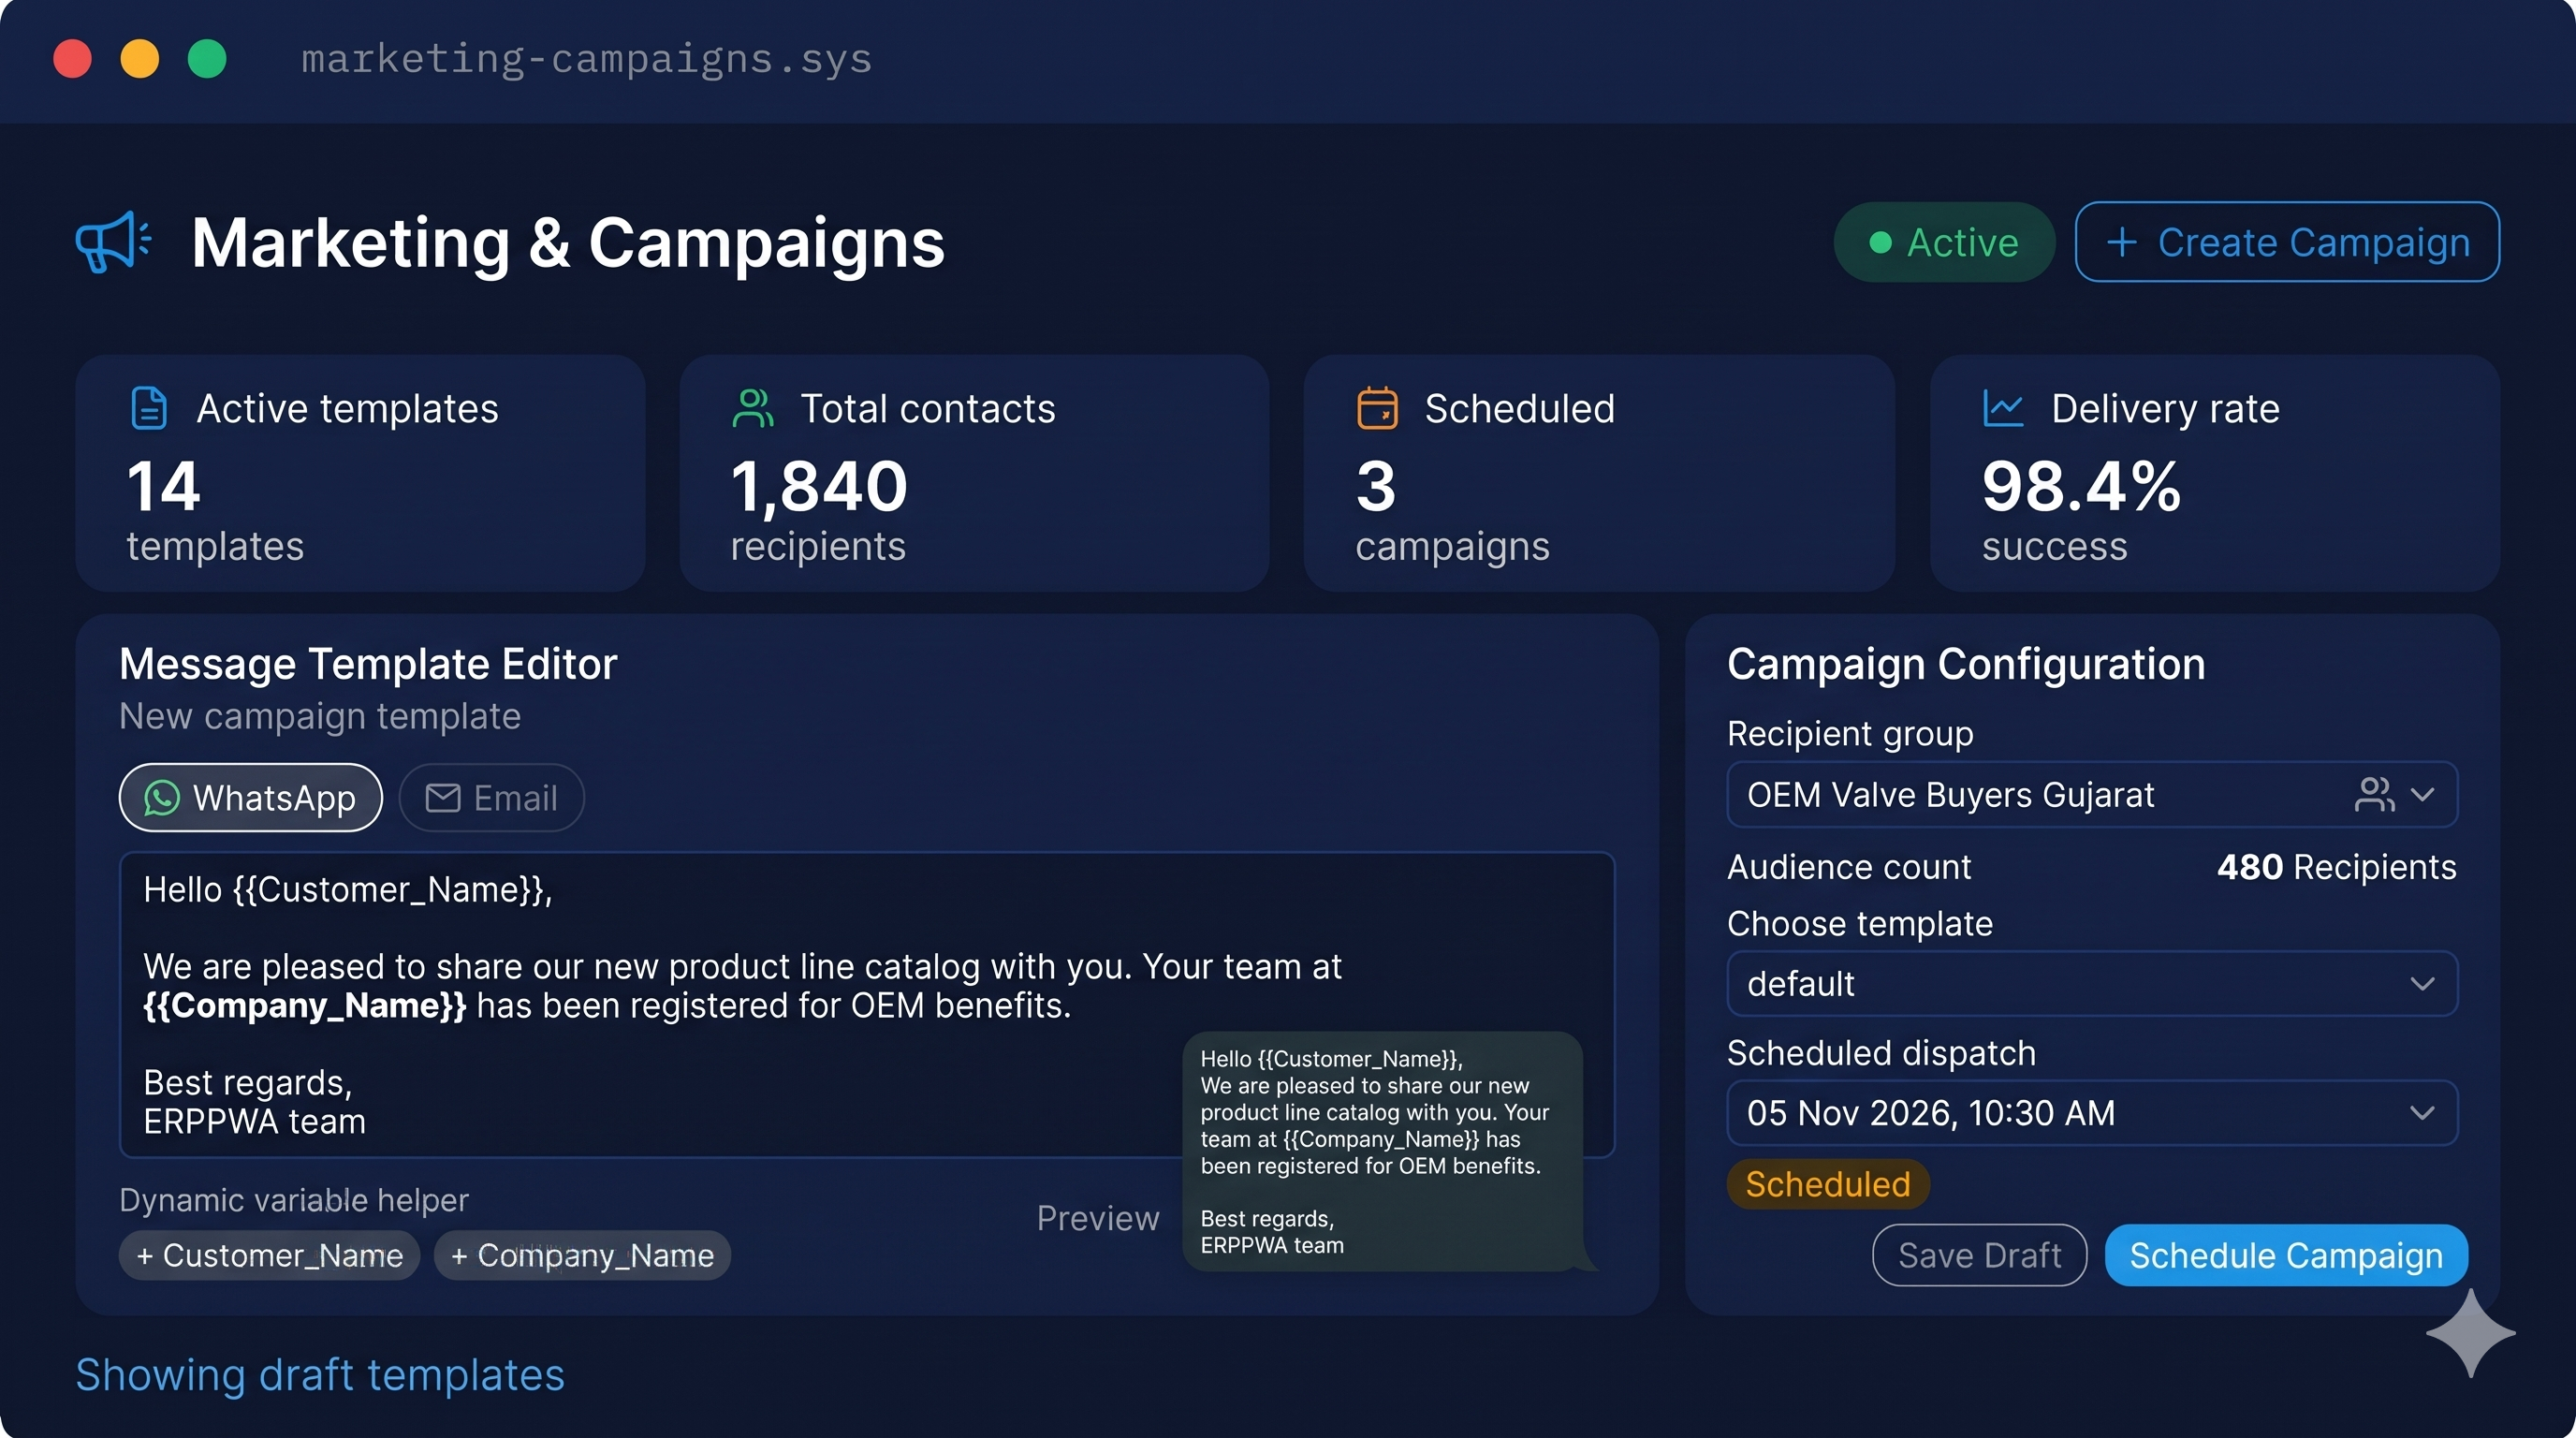Image resolution: width=2576 pixels, height=1438 pixels.
Task: Click the Schedule Campaign button
Action: (x=2286, y=1255)
